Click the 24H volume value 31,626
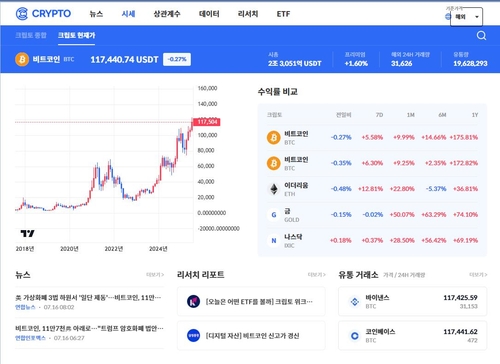 (x=402, y=63)
